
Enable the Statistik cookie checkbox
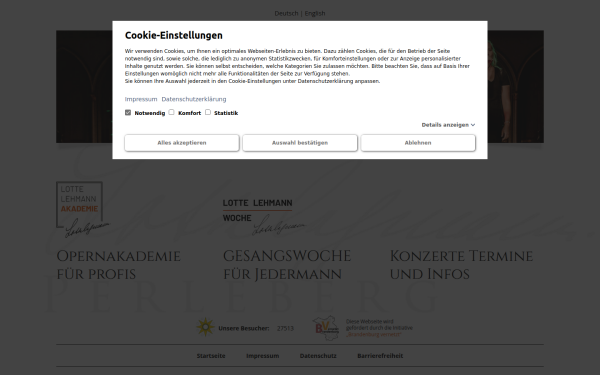(208, 112)
